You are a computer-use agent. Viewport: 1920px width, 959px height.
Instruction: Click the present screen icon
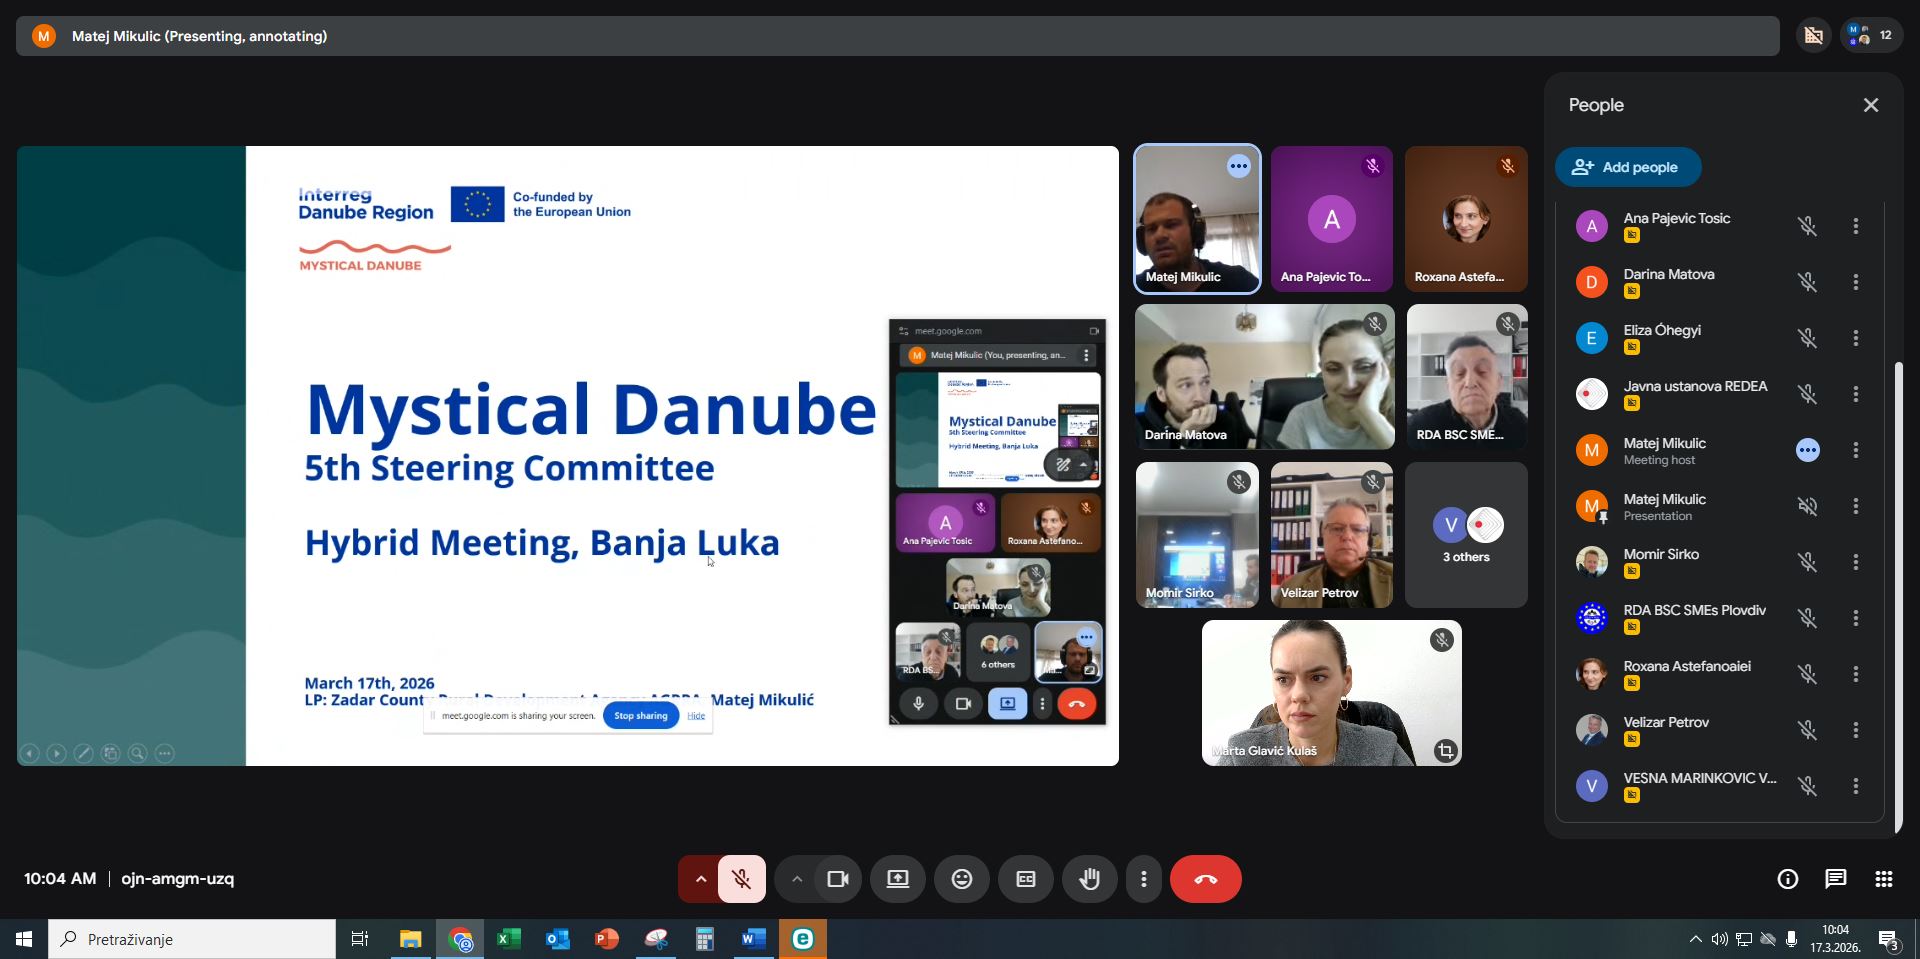point(897,879)
